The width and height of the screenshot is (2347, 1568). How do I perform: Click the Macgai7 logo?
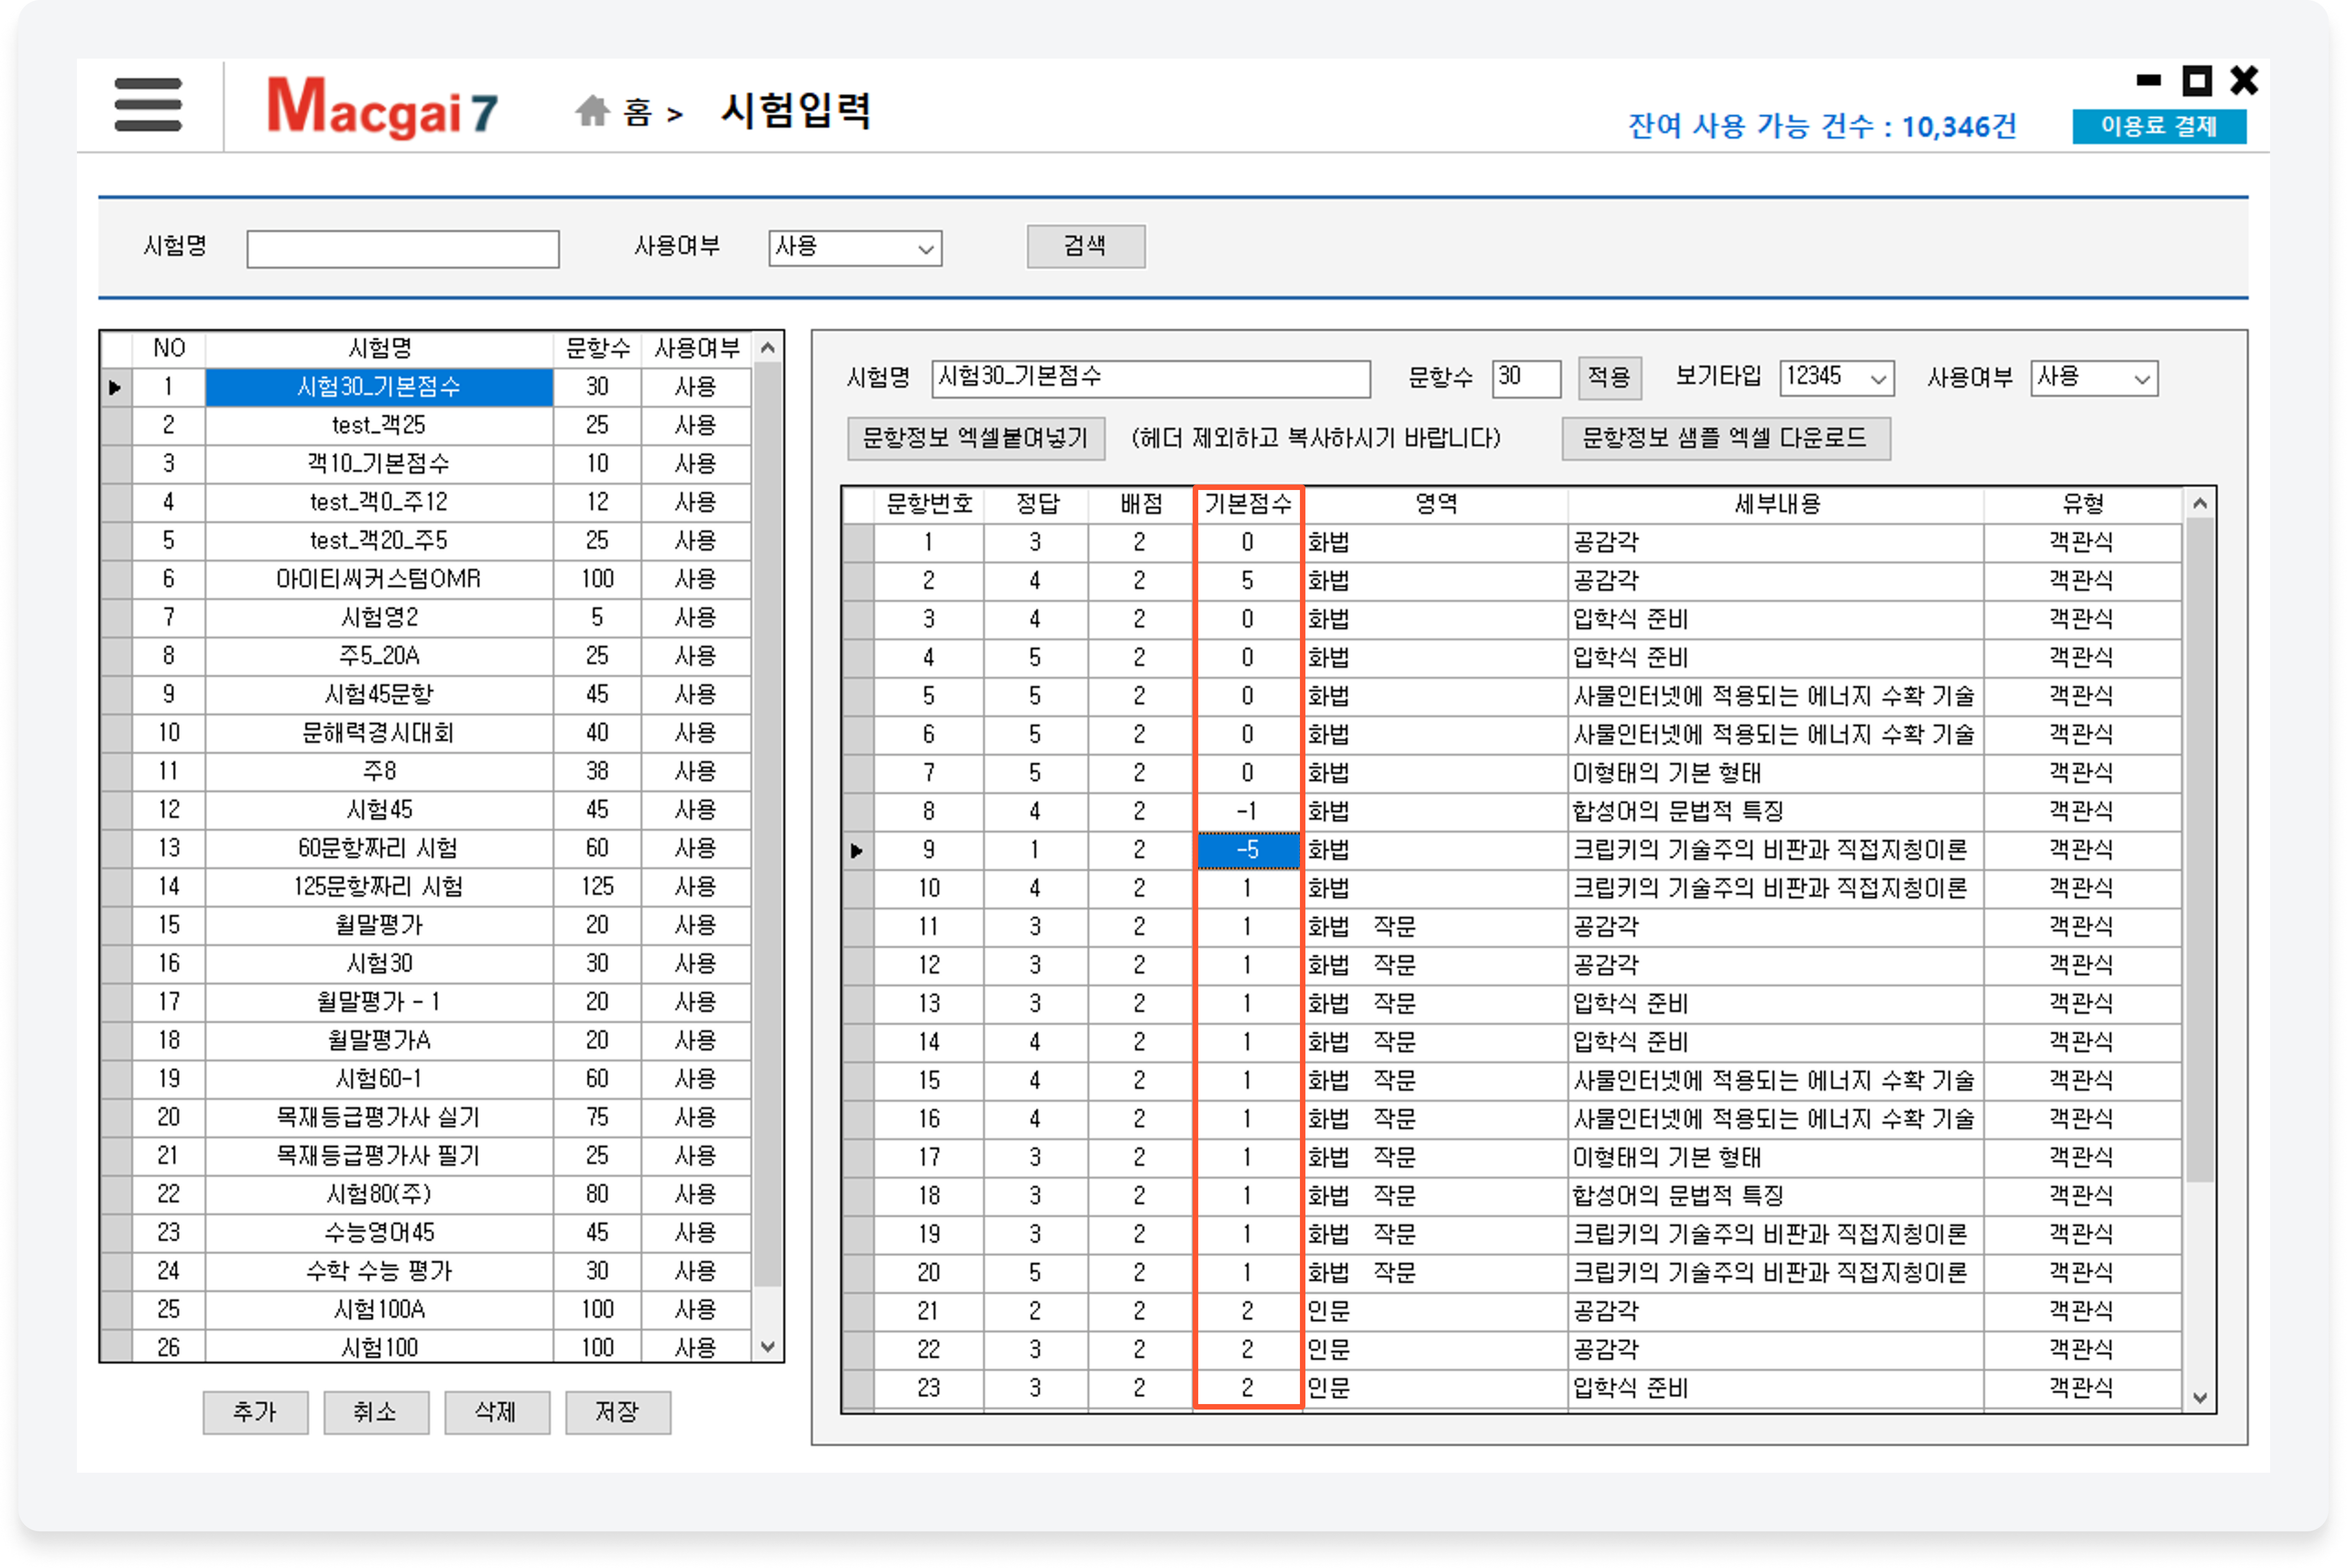point(382,107)
